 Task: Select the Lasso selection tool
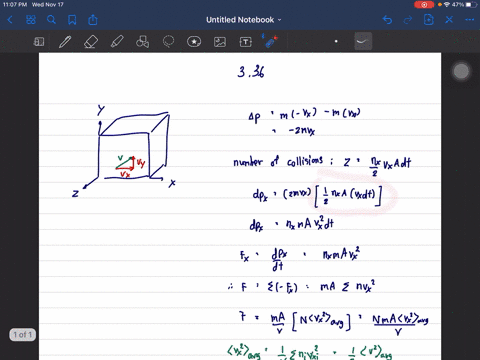[x=168, y=42]
